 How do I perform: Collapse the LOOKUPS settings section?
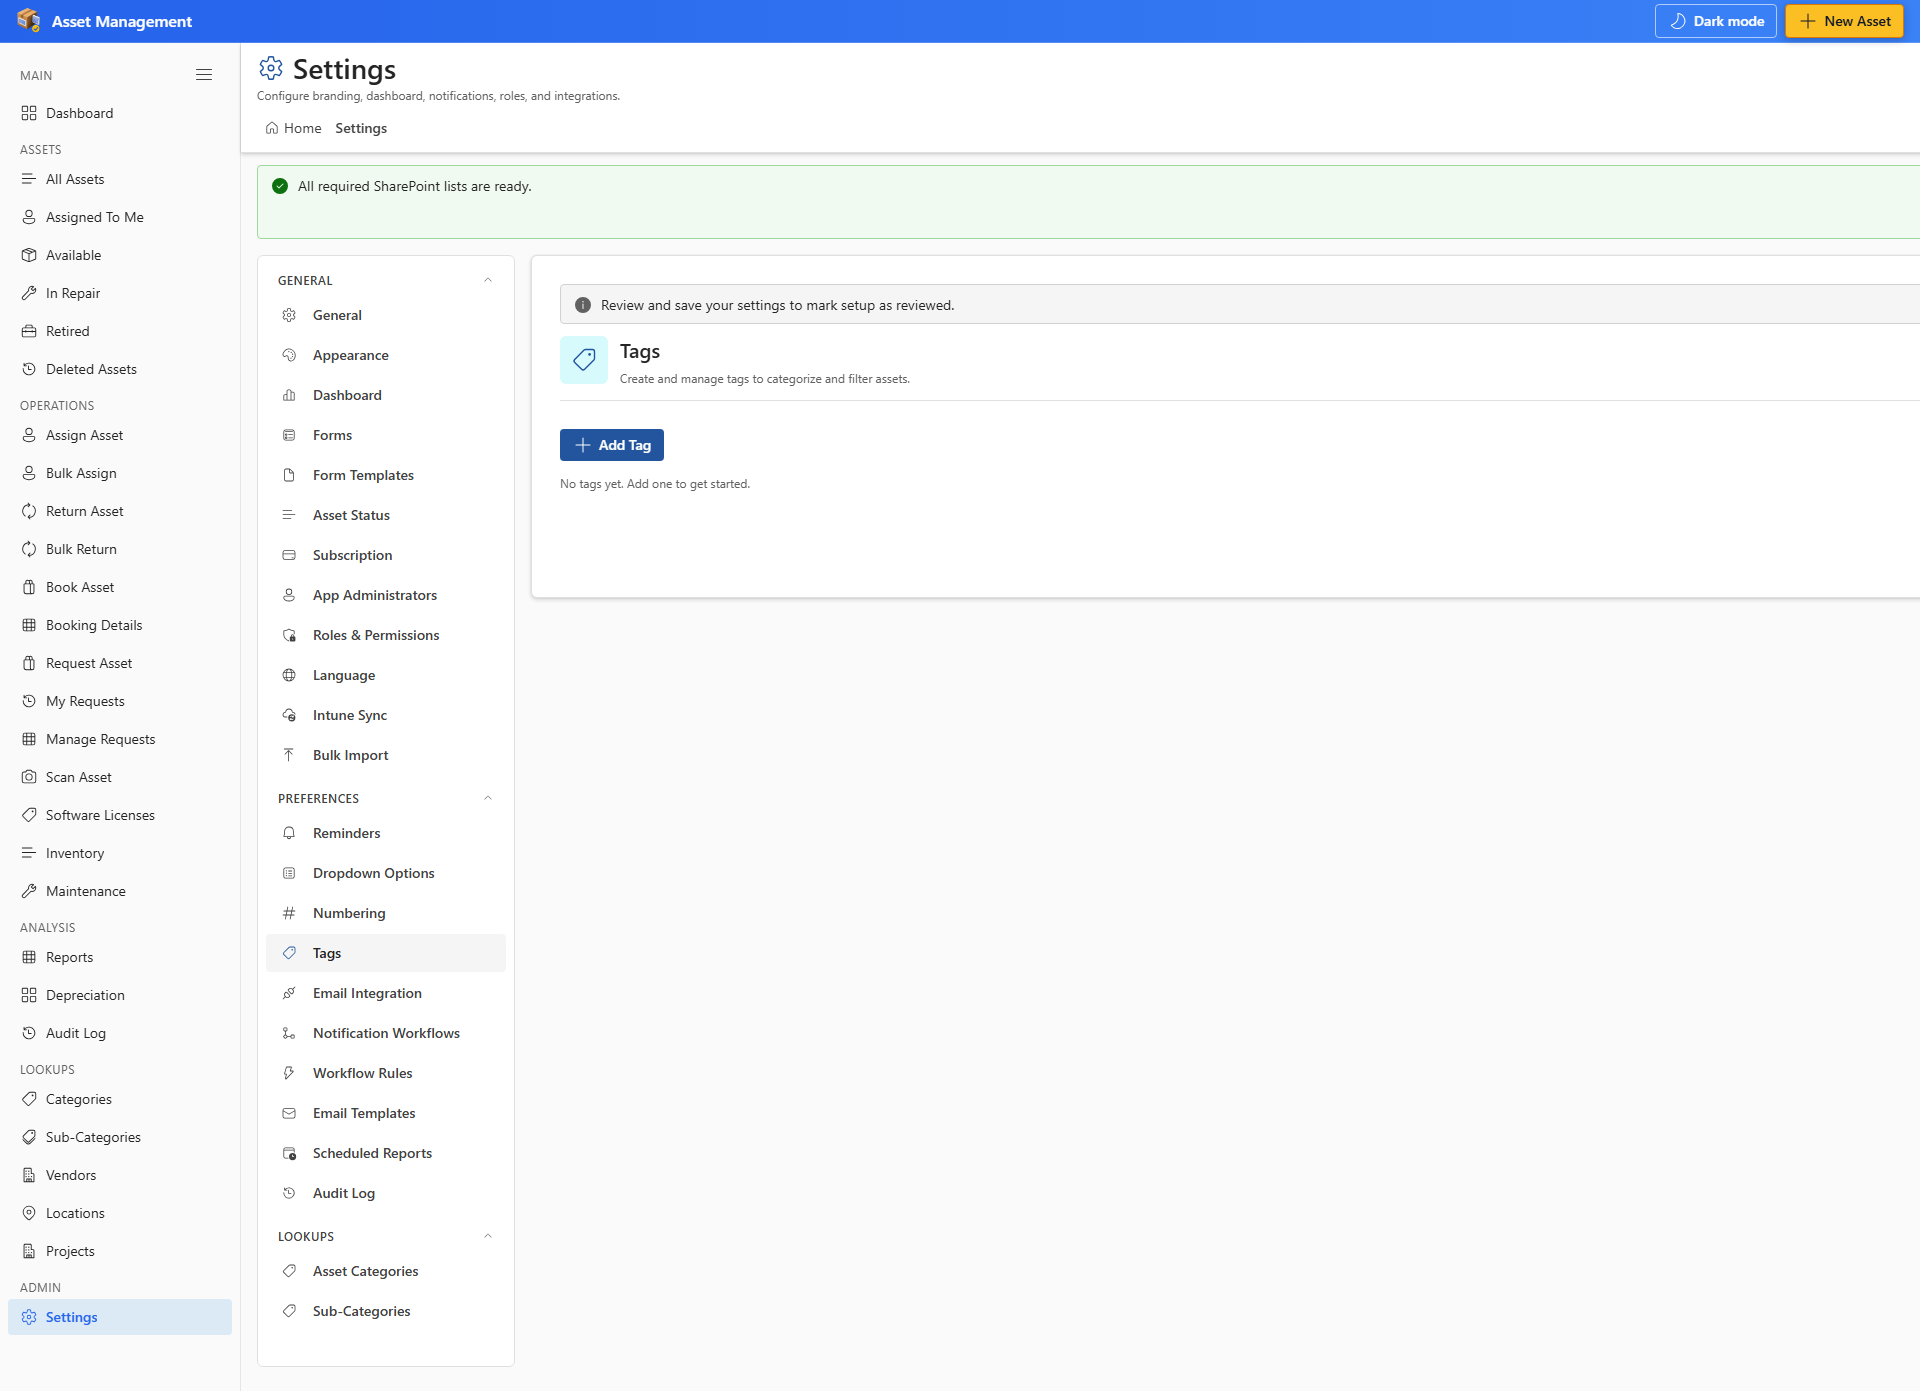[488, 1236]
